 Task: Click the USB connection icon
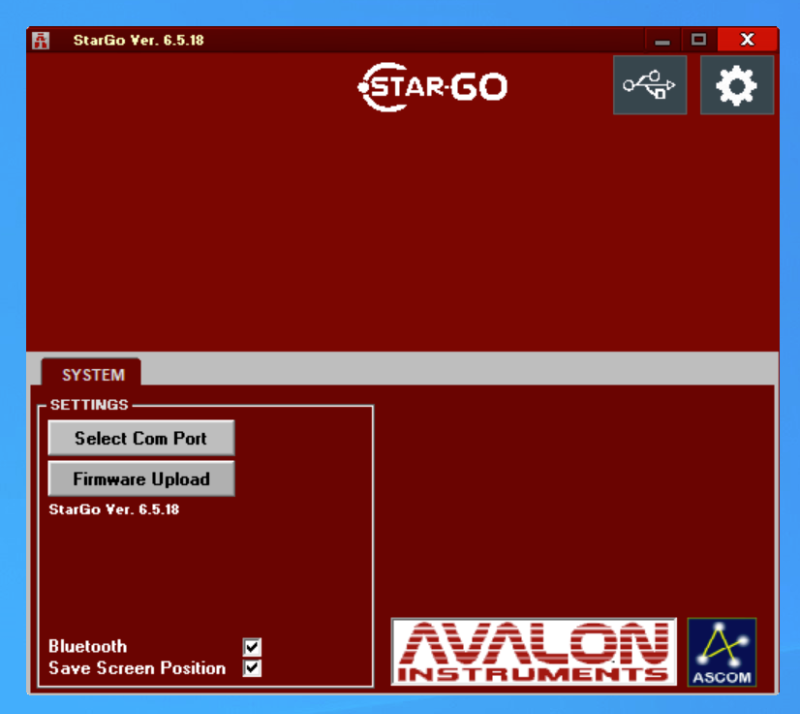coord(649,85)
